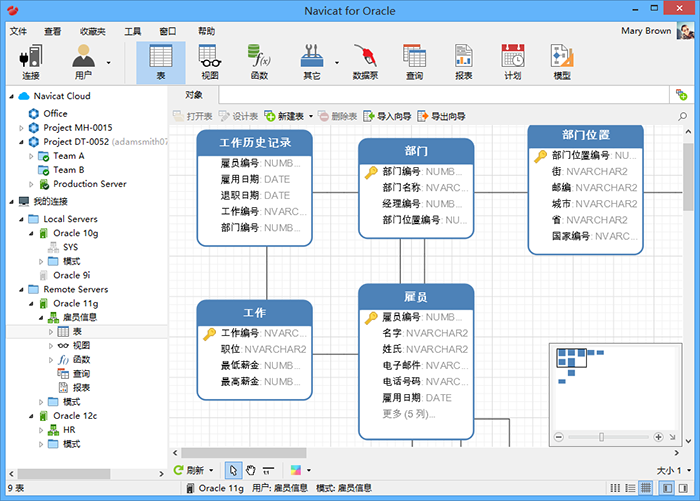Collapse the Oracle 11g connection node
Screen dimensions: 700x501
(x=31, y=304)
